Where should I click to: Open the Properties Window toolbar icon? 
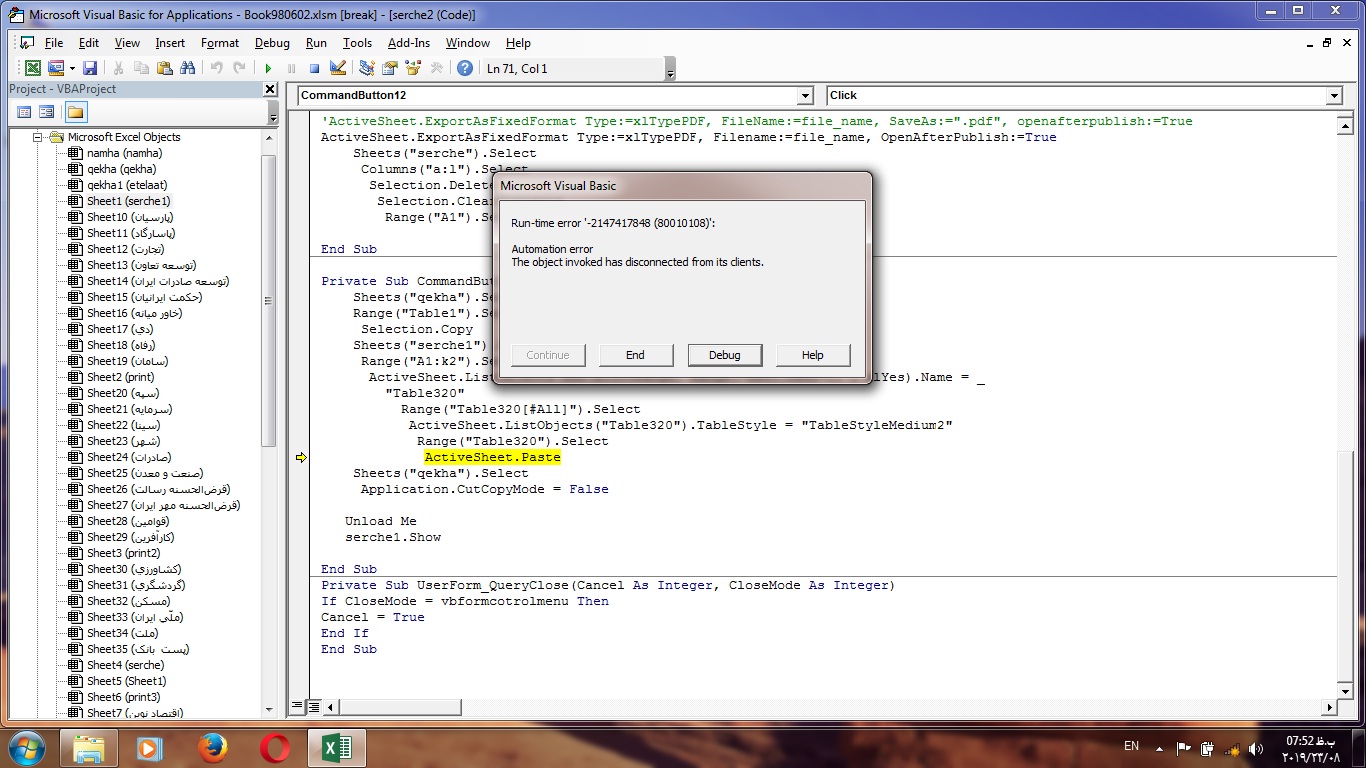[390, 68]
